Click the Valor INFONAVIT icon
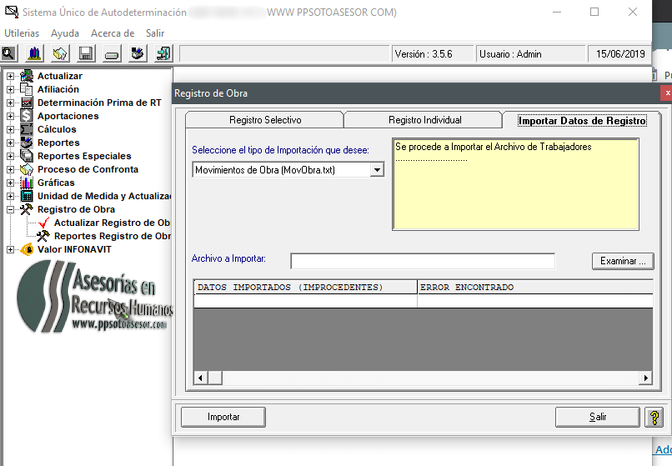The width and height of the screenshot is (672, 466). [x=27, y=249]
